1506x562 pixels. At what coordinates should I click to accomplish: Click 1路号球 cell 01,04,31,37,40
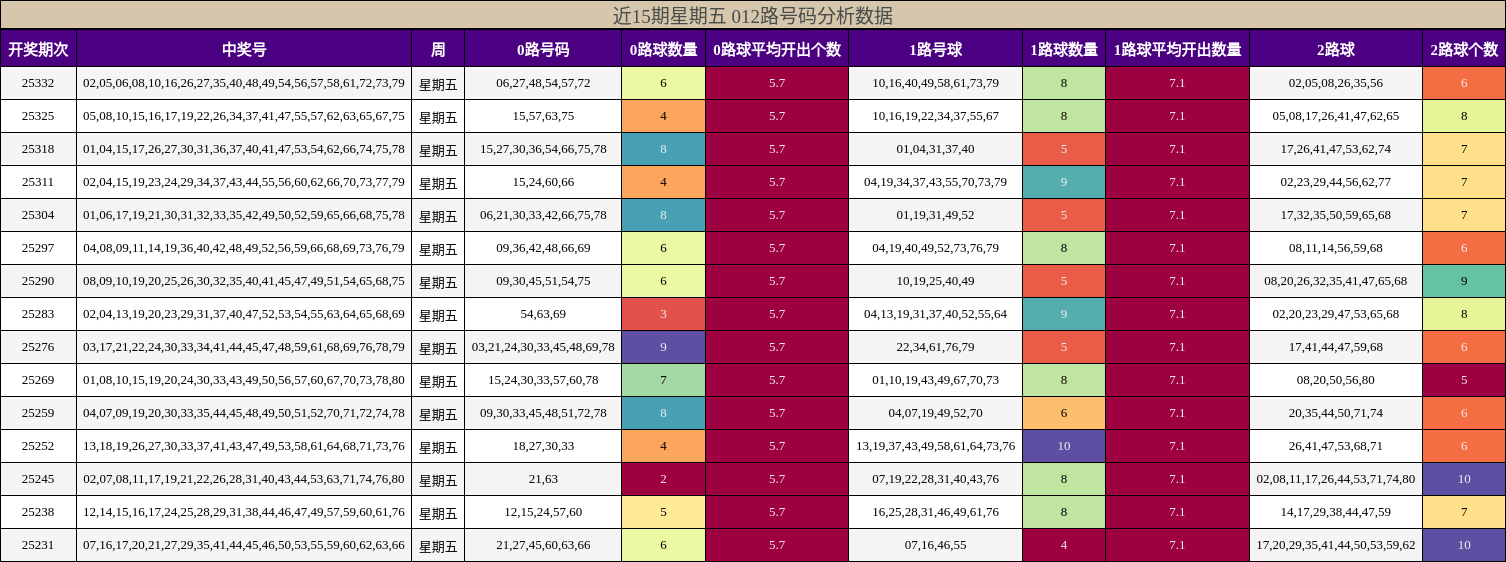[935, 149]
